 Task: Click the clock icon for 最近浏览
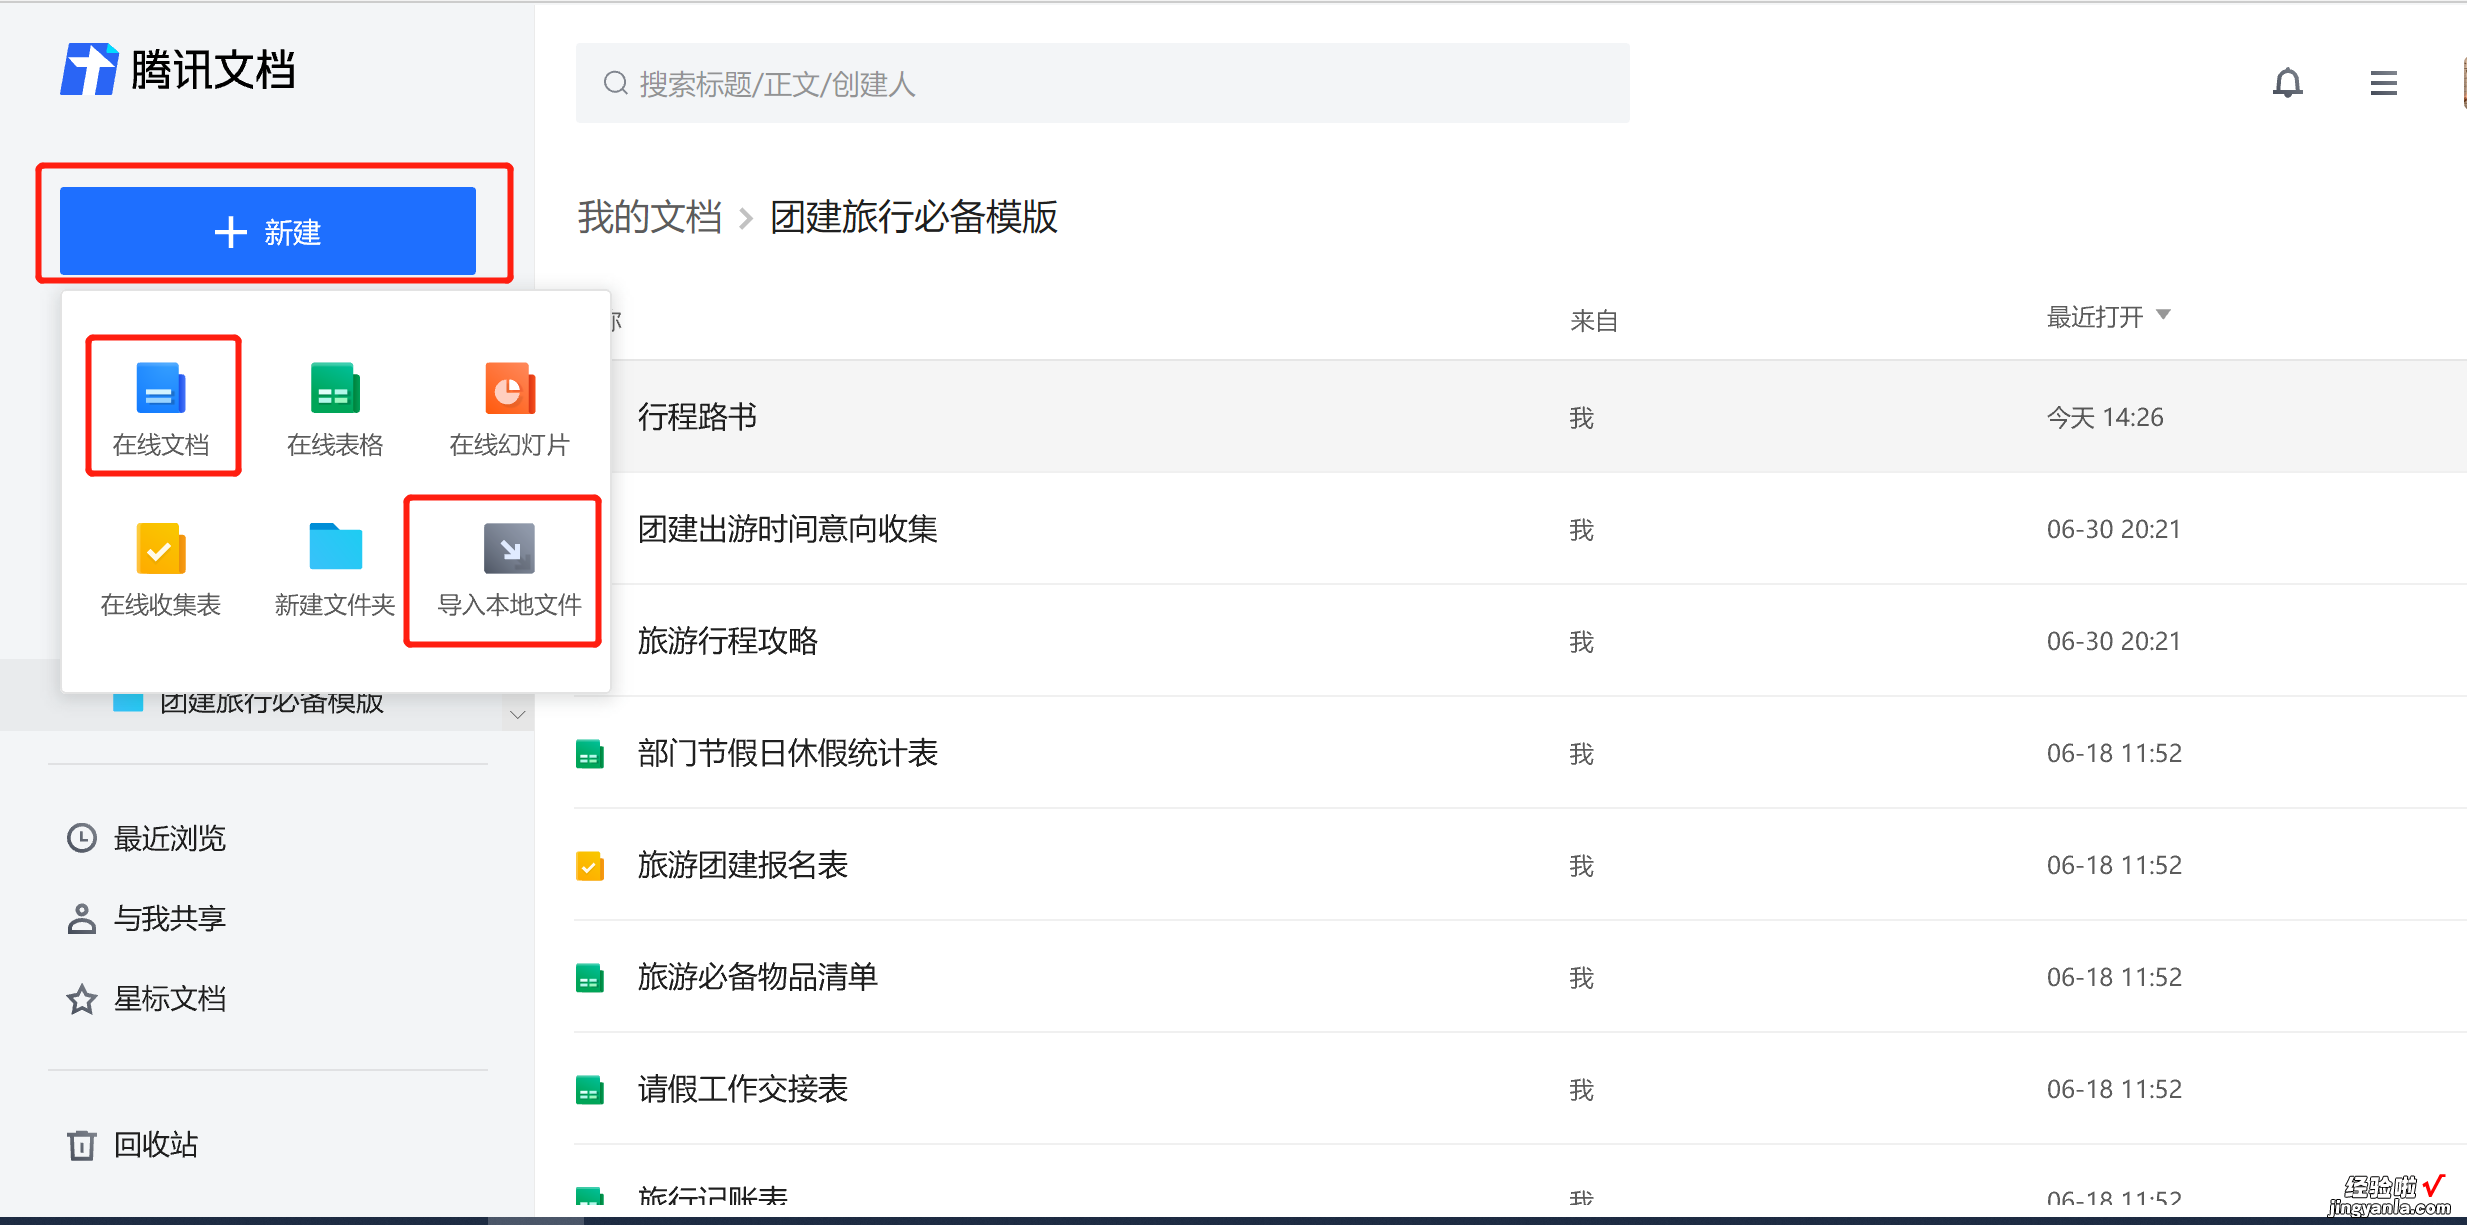click(x=82, y=838)
